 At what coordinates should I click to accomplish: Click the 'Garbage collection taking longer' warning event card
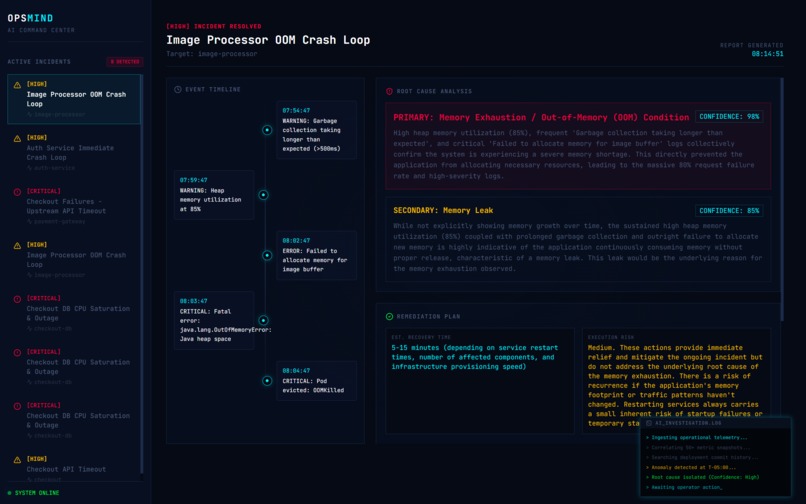pyautogui.click(x=316, y=130)
